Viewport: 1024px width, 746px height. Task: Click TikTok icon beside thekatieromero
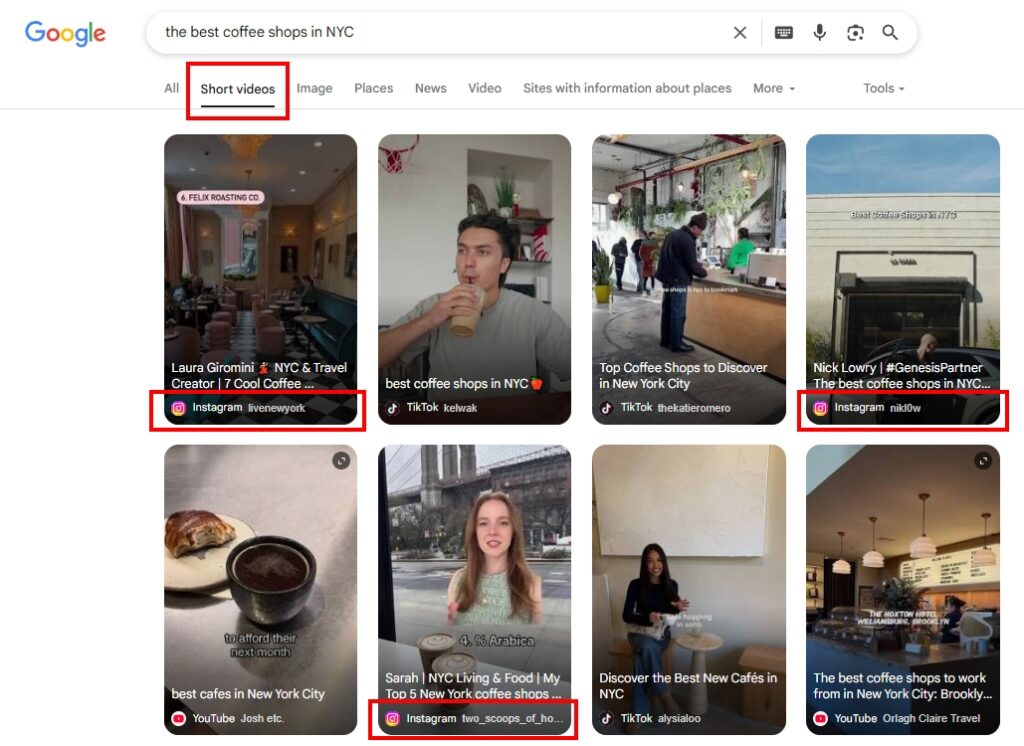(x=607, y=408)
